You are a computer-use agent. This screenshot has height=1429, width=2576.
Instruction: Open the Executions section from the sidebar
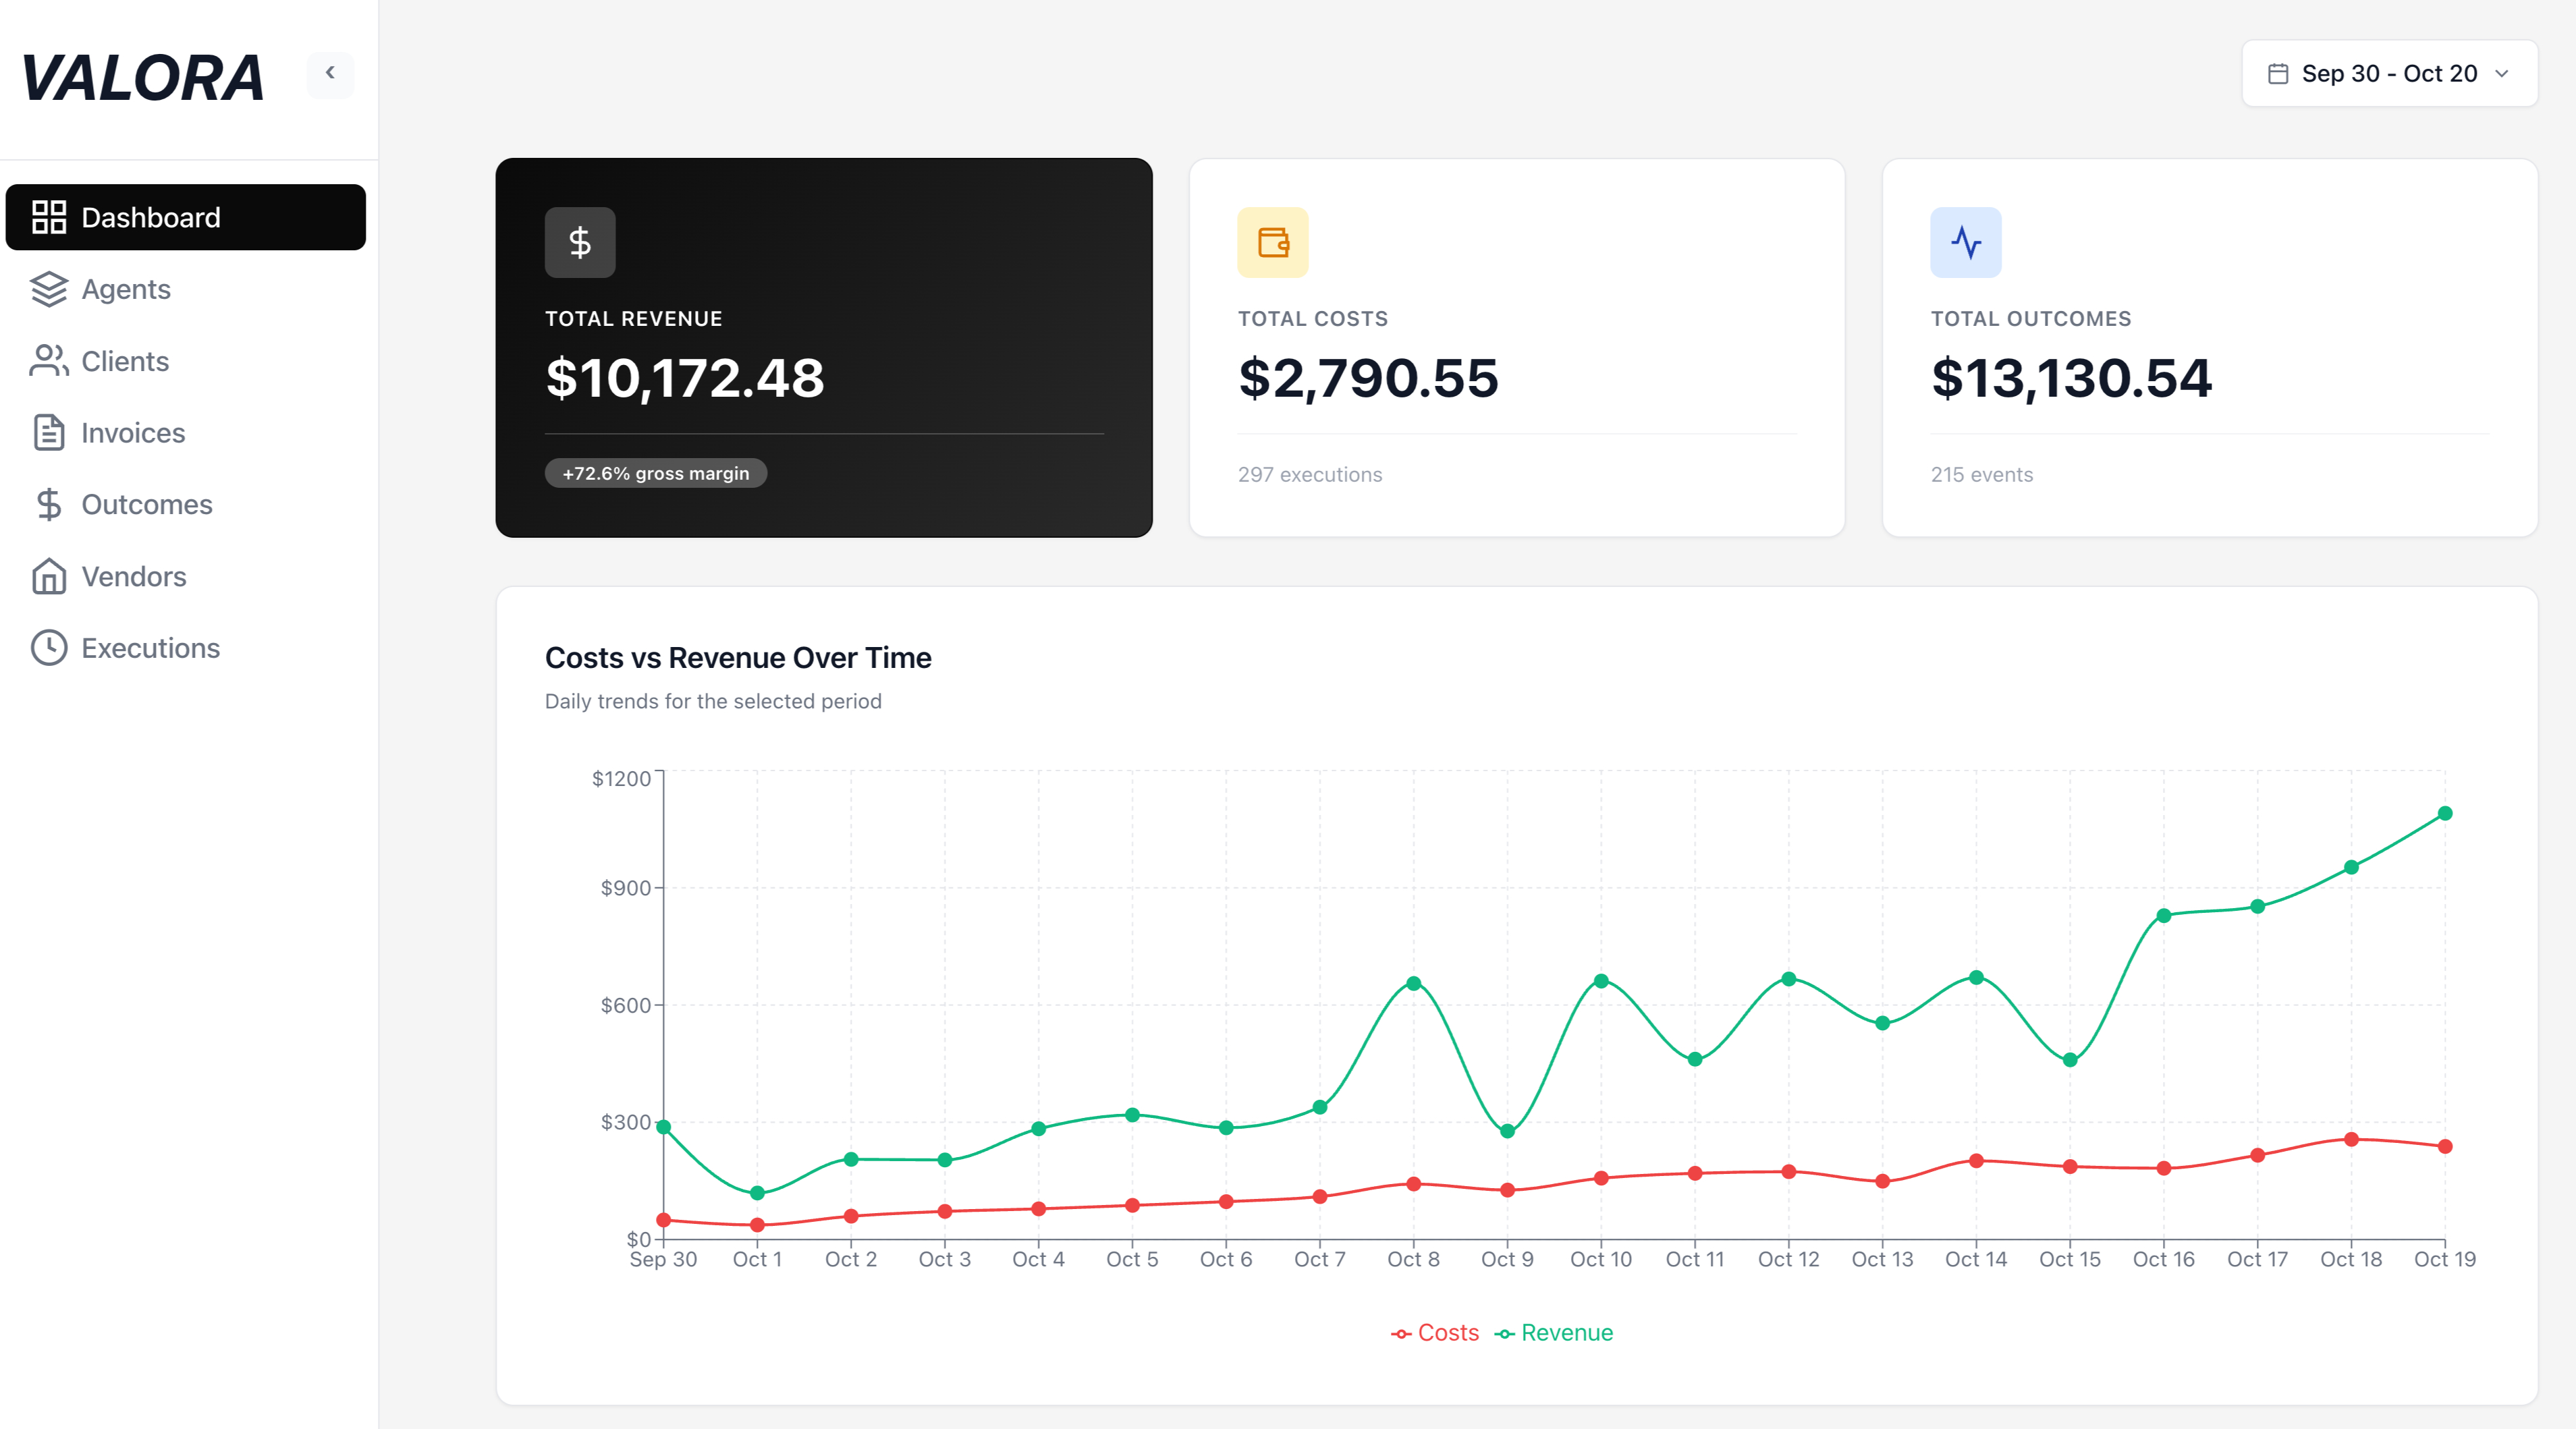click(150, 648)
